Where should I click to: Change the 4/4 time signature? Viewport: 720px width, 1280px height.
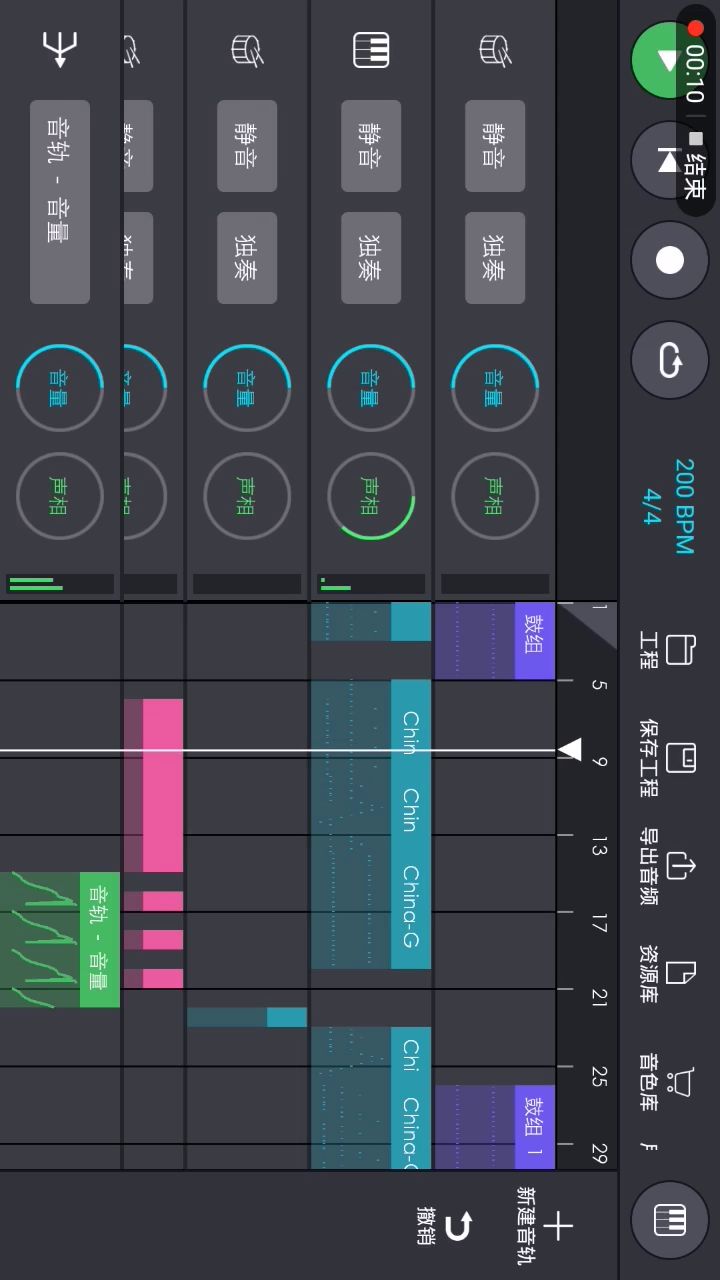[652, 507]
